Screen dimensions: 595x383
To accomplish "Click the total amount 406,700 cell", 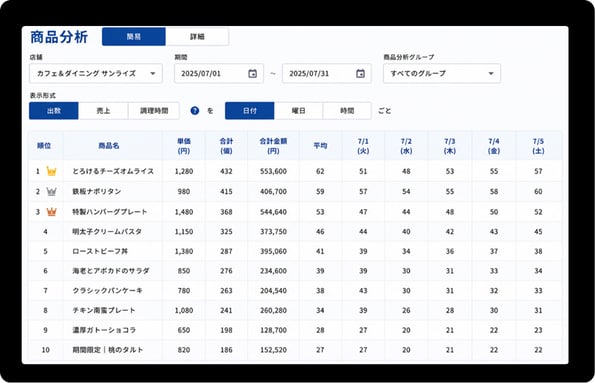I will pyautogui.click(x=273, y=192).
